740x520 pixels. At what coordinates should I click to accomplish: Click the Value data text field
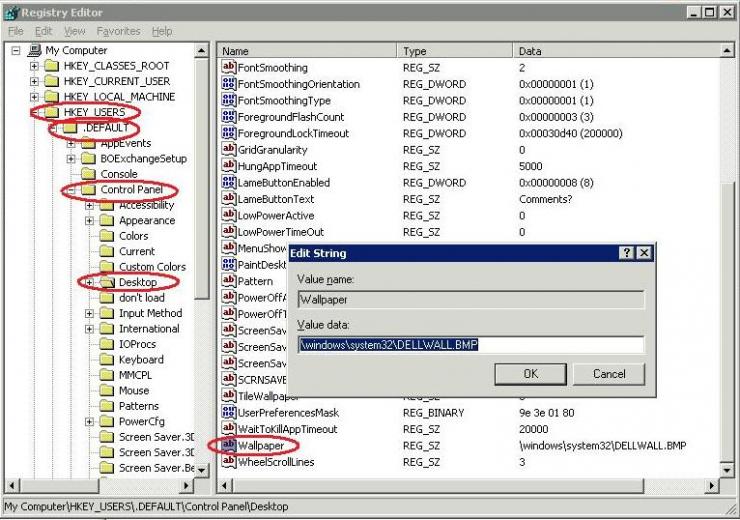point(471,344)
